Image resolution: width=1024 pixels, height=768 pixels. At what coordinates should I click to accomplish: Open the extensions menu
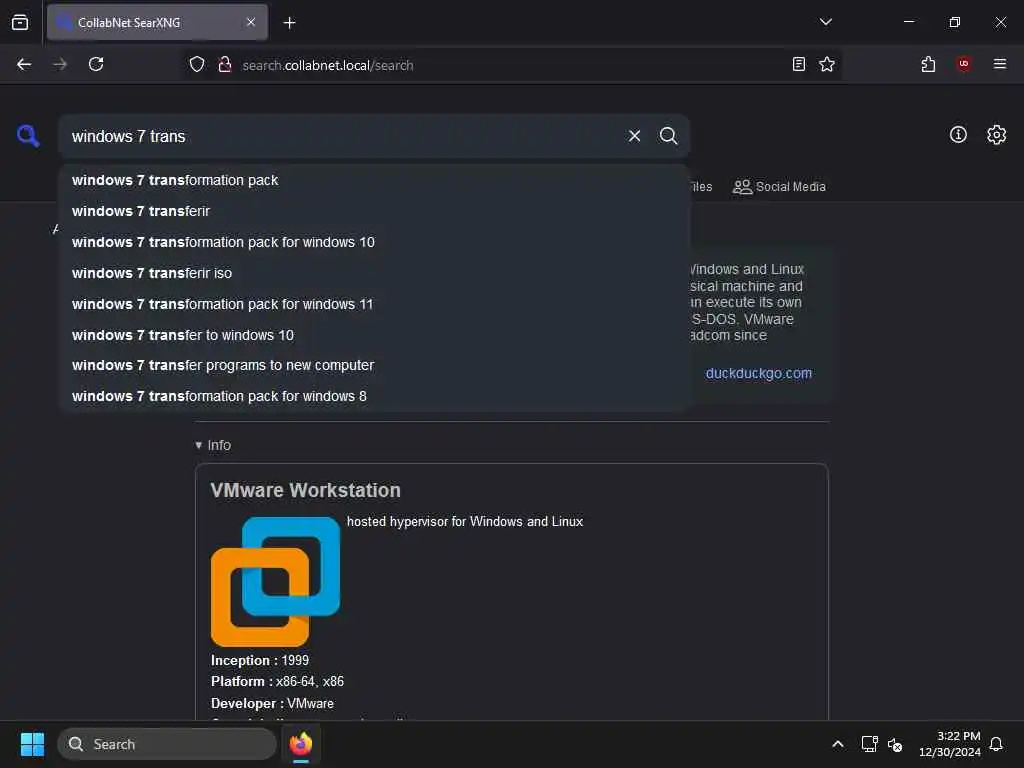[x=928, y=64]
